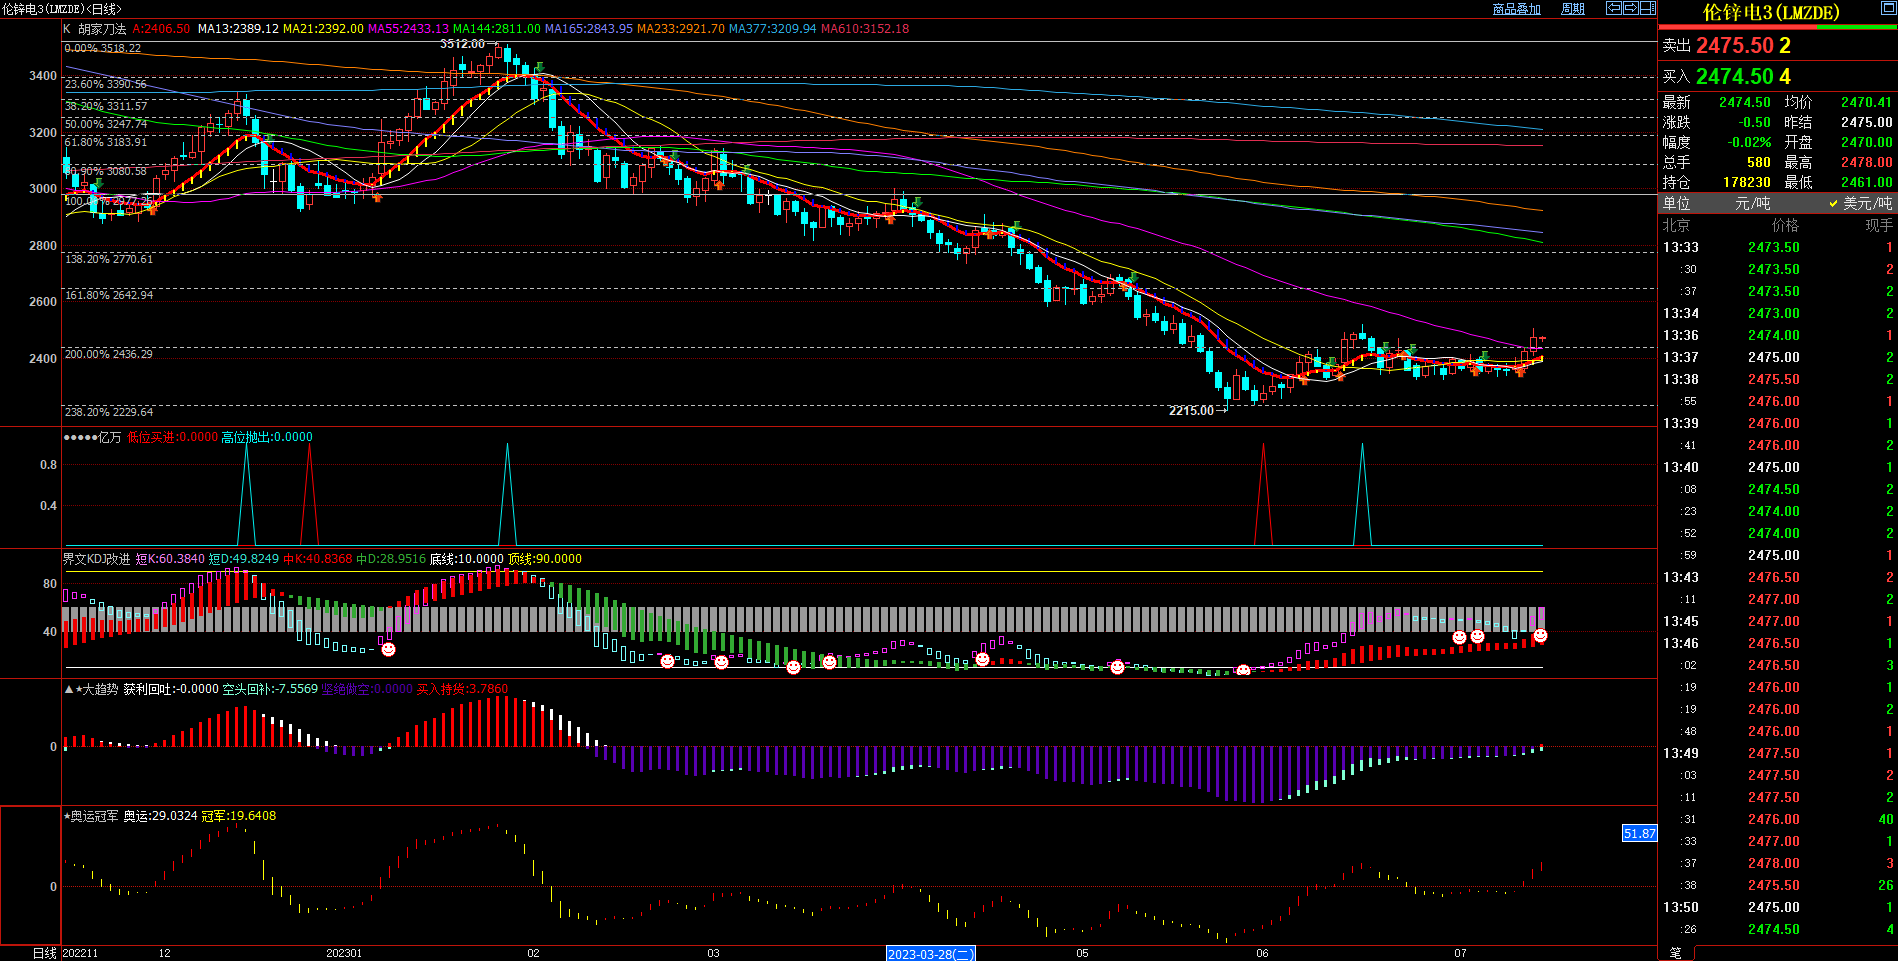Open the 周期 period dropdown

[x=1573, y=9]
